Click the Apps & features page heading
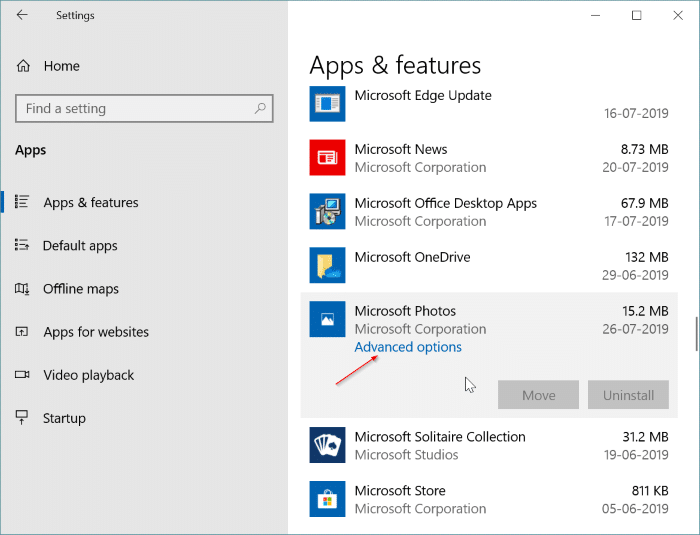This screenshot has height=535, width=700. coord(395,66)
